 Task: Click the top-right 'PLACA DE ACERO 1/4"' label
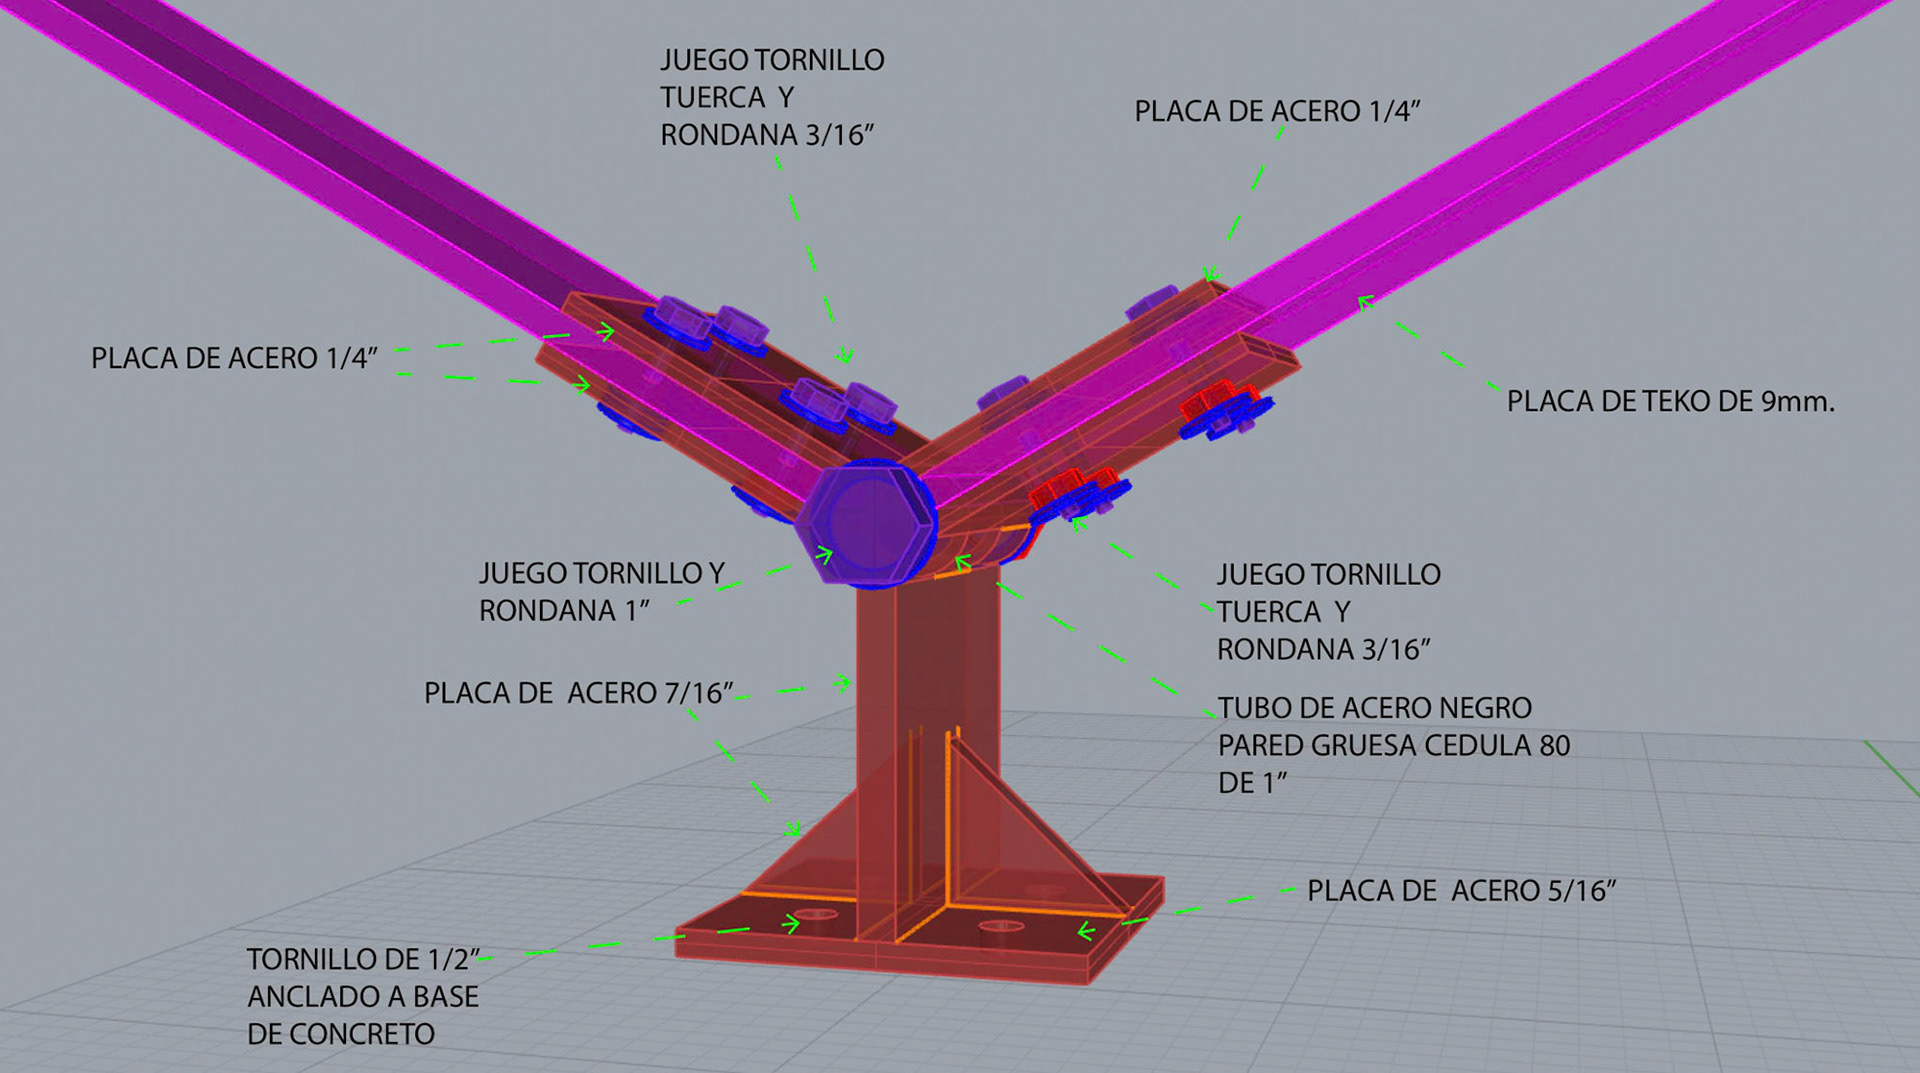1277,111
